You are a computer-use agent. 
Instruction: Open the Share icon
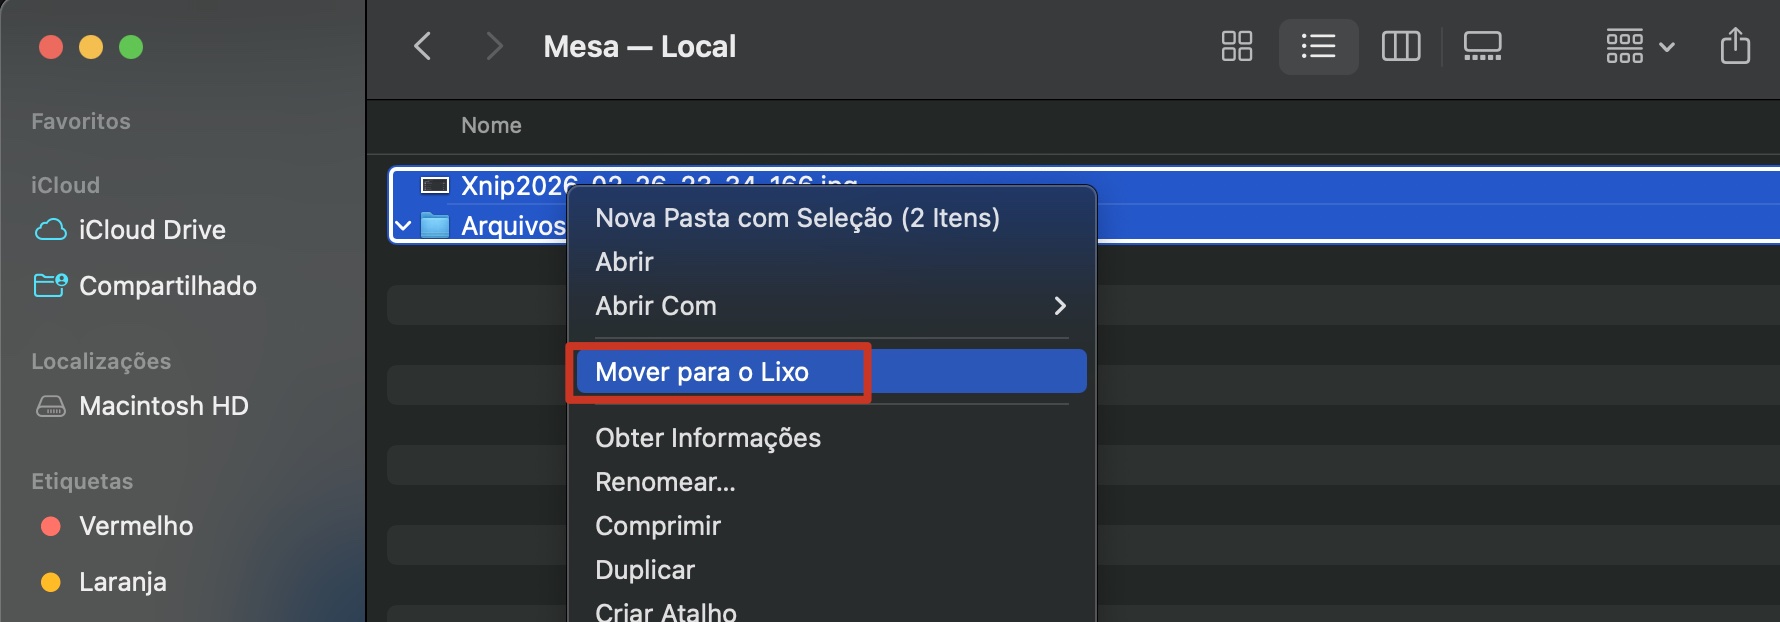point(1737,45)
